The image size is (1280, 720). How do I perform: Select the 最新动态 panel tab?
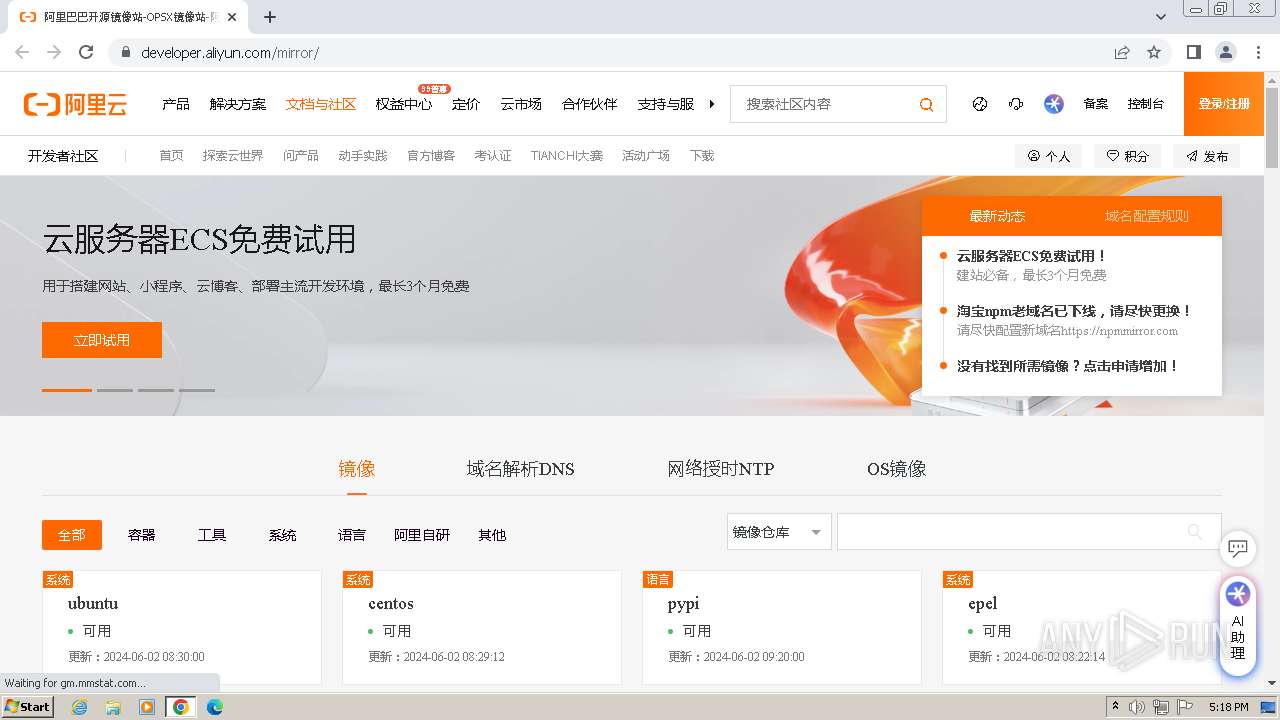coord(997,216)
